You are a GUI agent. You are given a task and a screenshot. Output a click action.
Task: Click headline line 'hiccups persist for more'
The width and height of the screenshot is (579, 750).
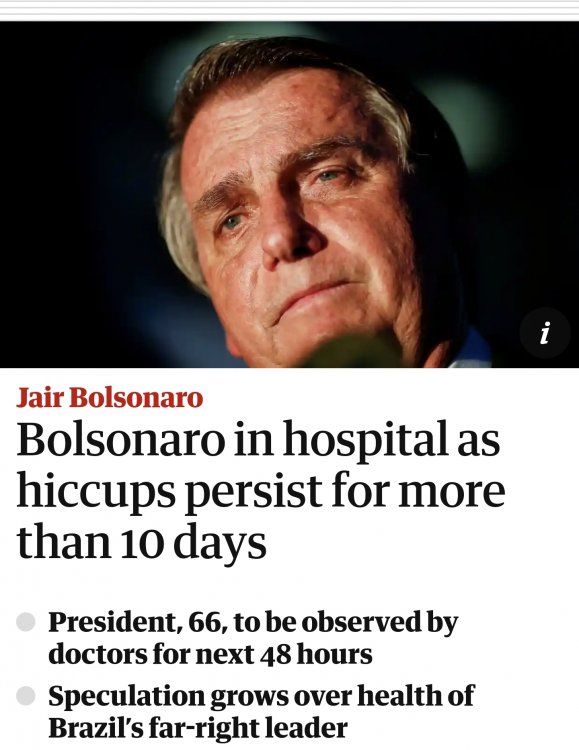tap(261, 492)
